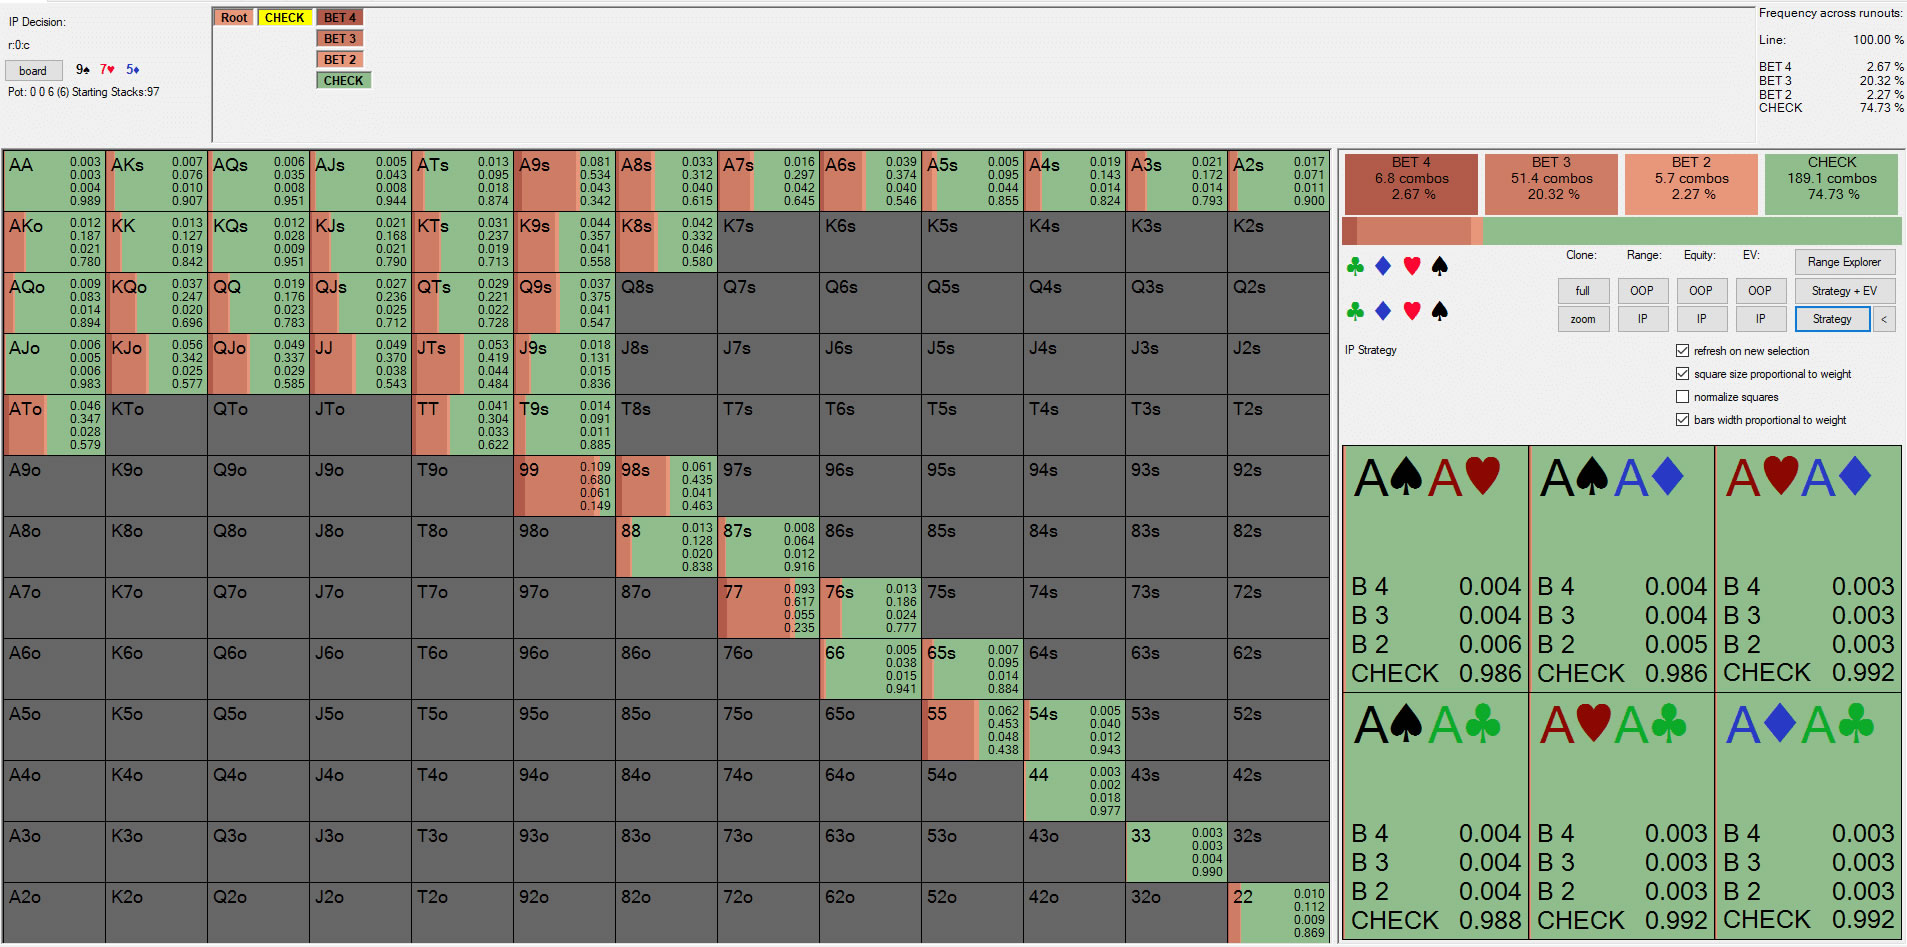
Task: Click the black spade icon in the lower suit row
Action: (x=1440, y=312)
